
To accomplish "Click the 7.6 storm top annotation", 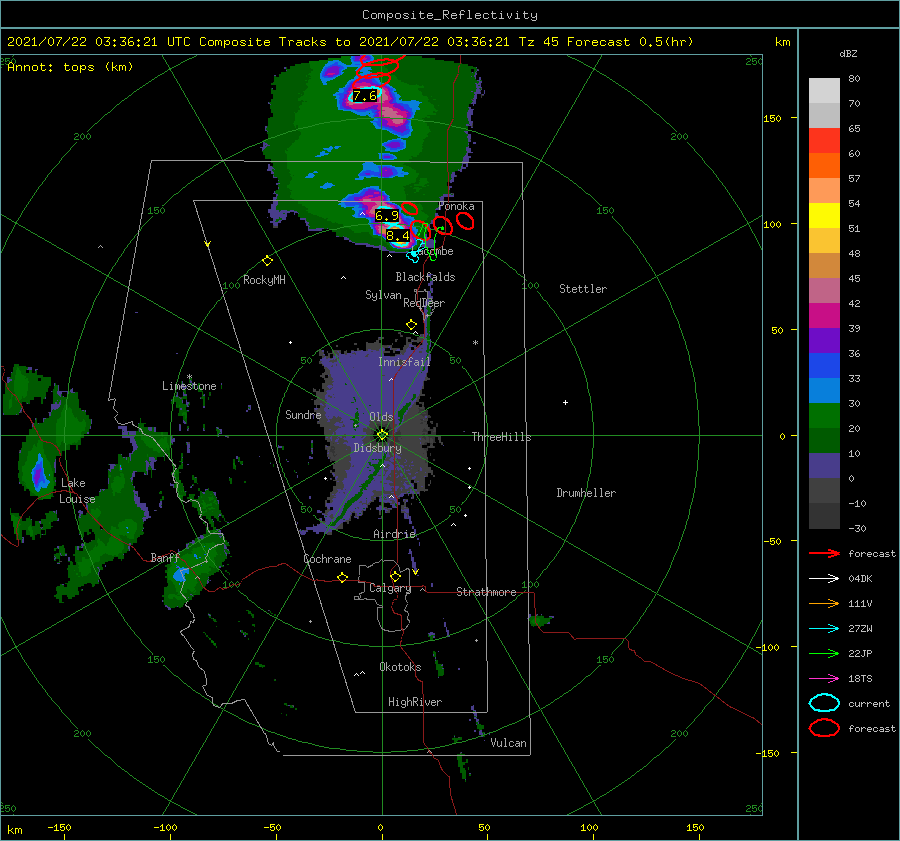I will click(365, 95).
